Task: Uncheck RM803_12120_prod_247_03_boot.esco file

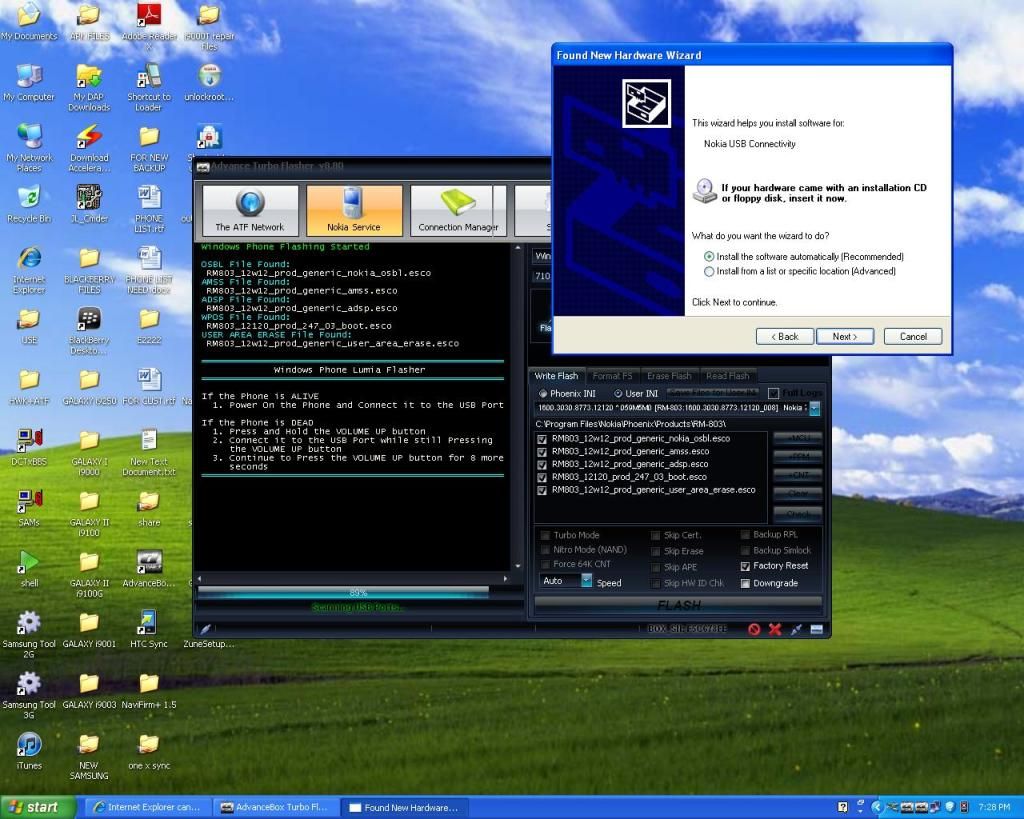Action: click(x=541, y=477)
